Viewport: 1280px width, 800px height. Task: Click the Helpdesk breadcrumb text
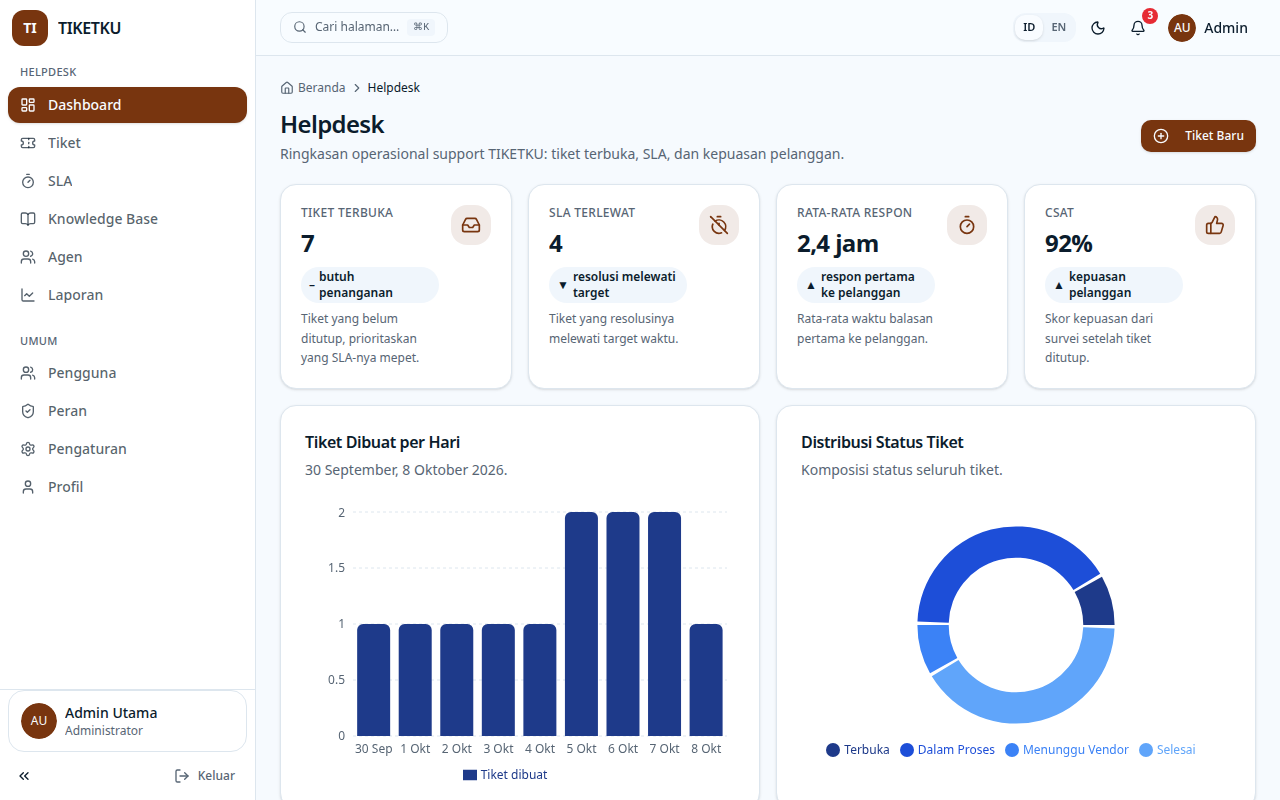coord(394,88)
